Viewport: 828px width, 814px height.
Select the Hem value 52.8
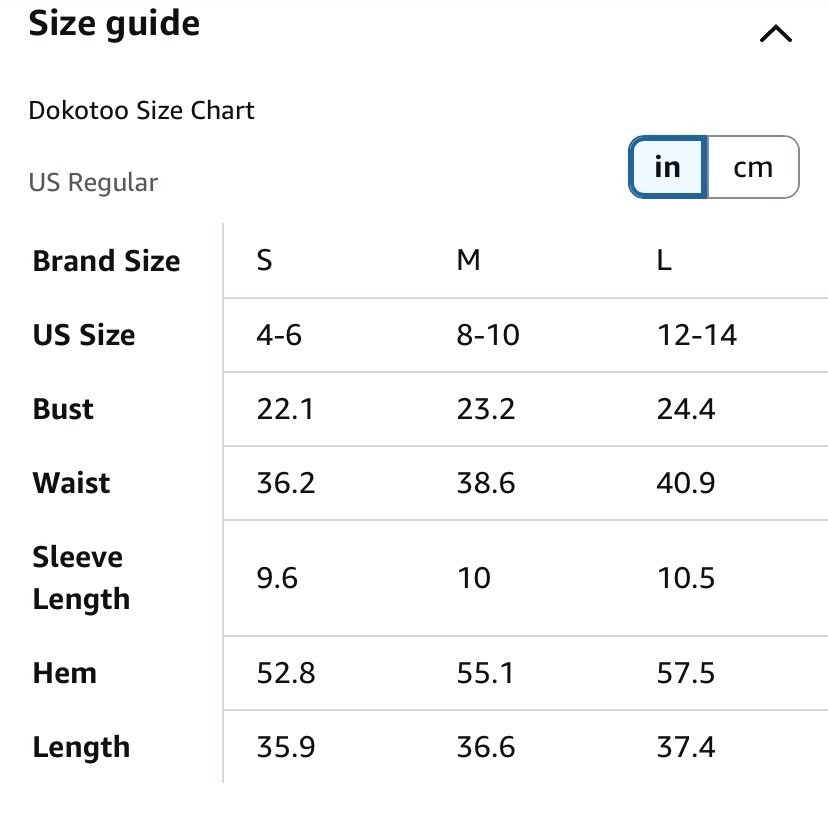coord(286,673)
